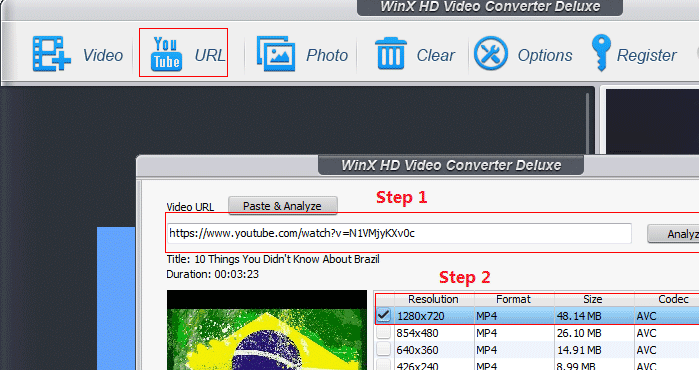Click the main window vertical scrollbar
699x370 pixels.
(x=588, y=123)
